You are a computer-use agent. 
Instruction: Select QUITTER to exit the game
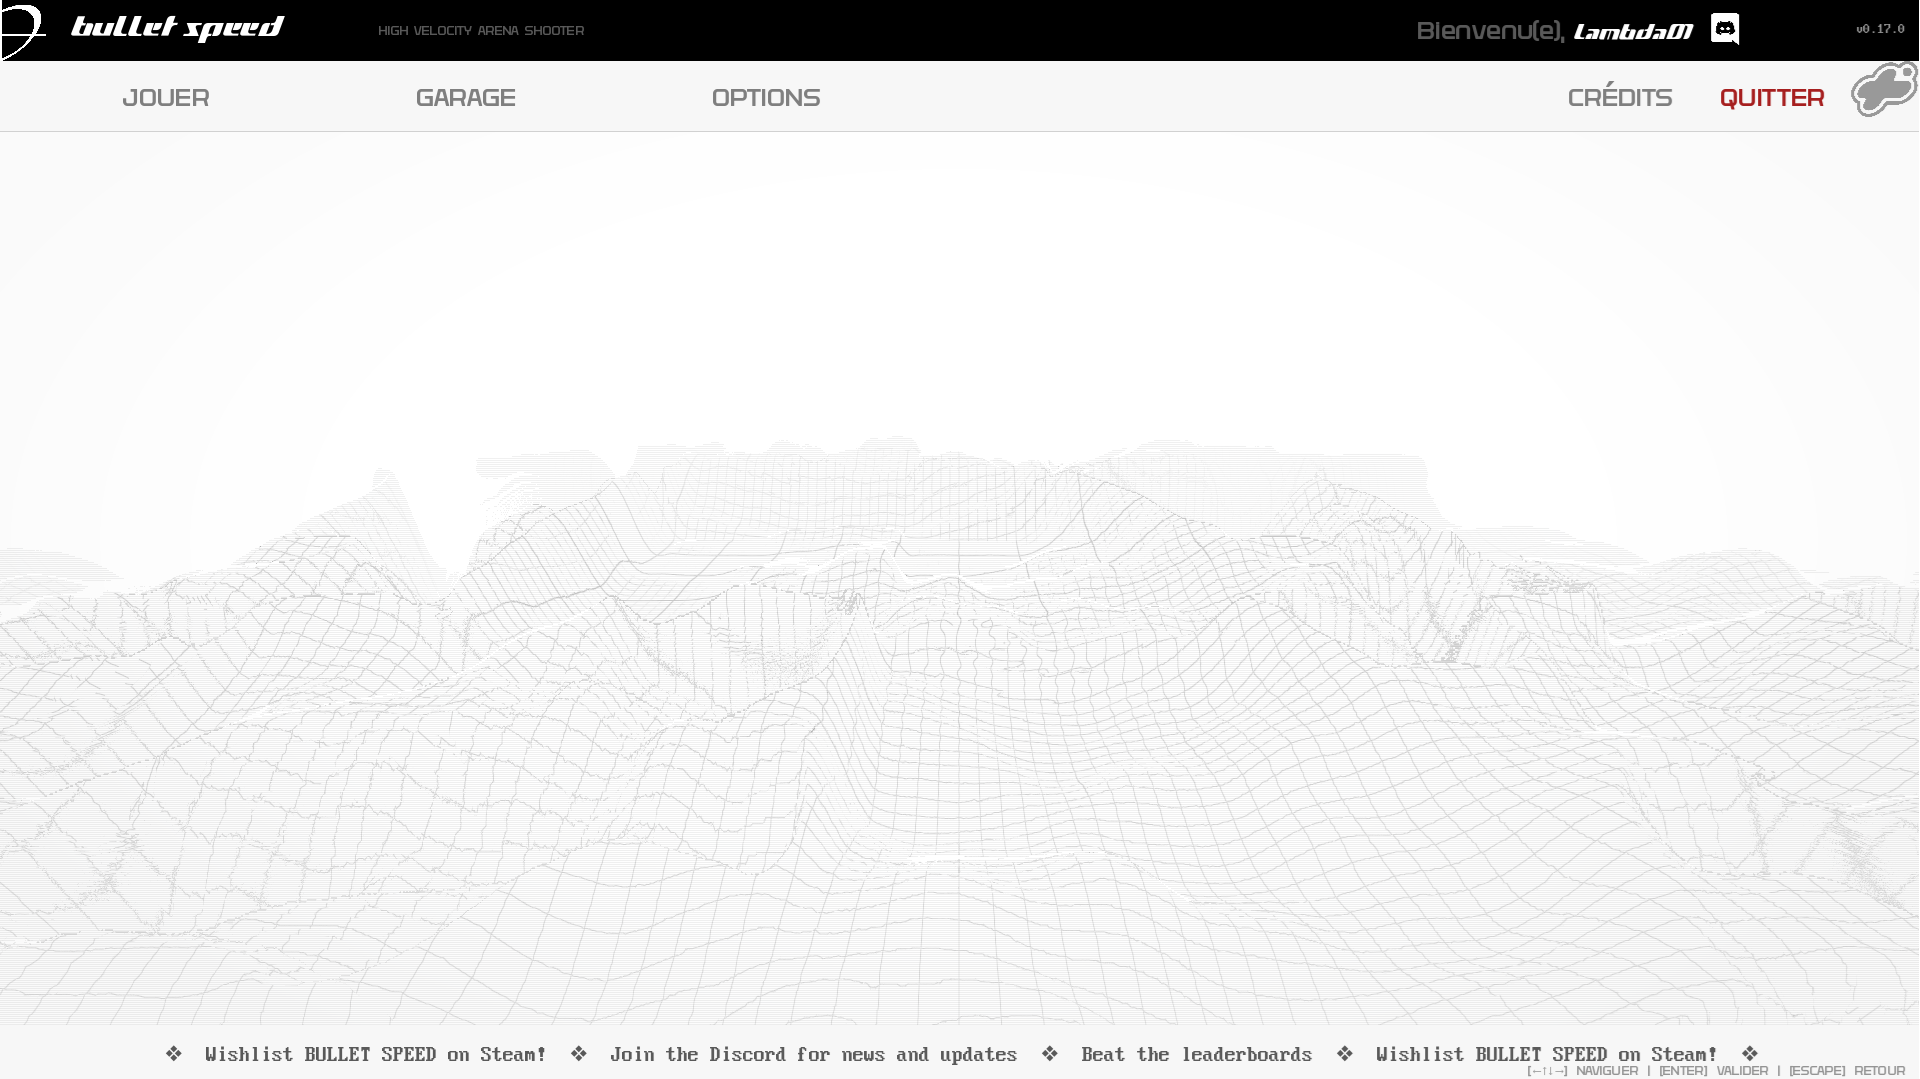click(1772, 98)
